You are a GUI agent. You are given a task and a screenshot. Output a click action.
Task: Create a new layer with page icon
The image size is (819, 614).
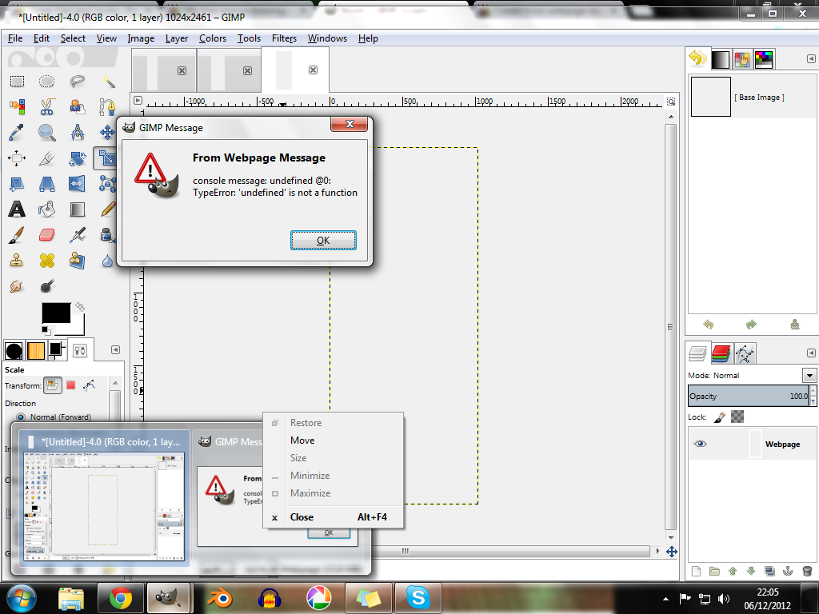(x=696, y=571)
